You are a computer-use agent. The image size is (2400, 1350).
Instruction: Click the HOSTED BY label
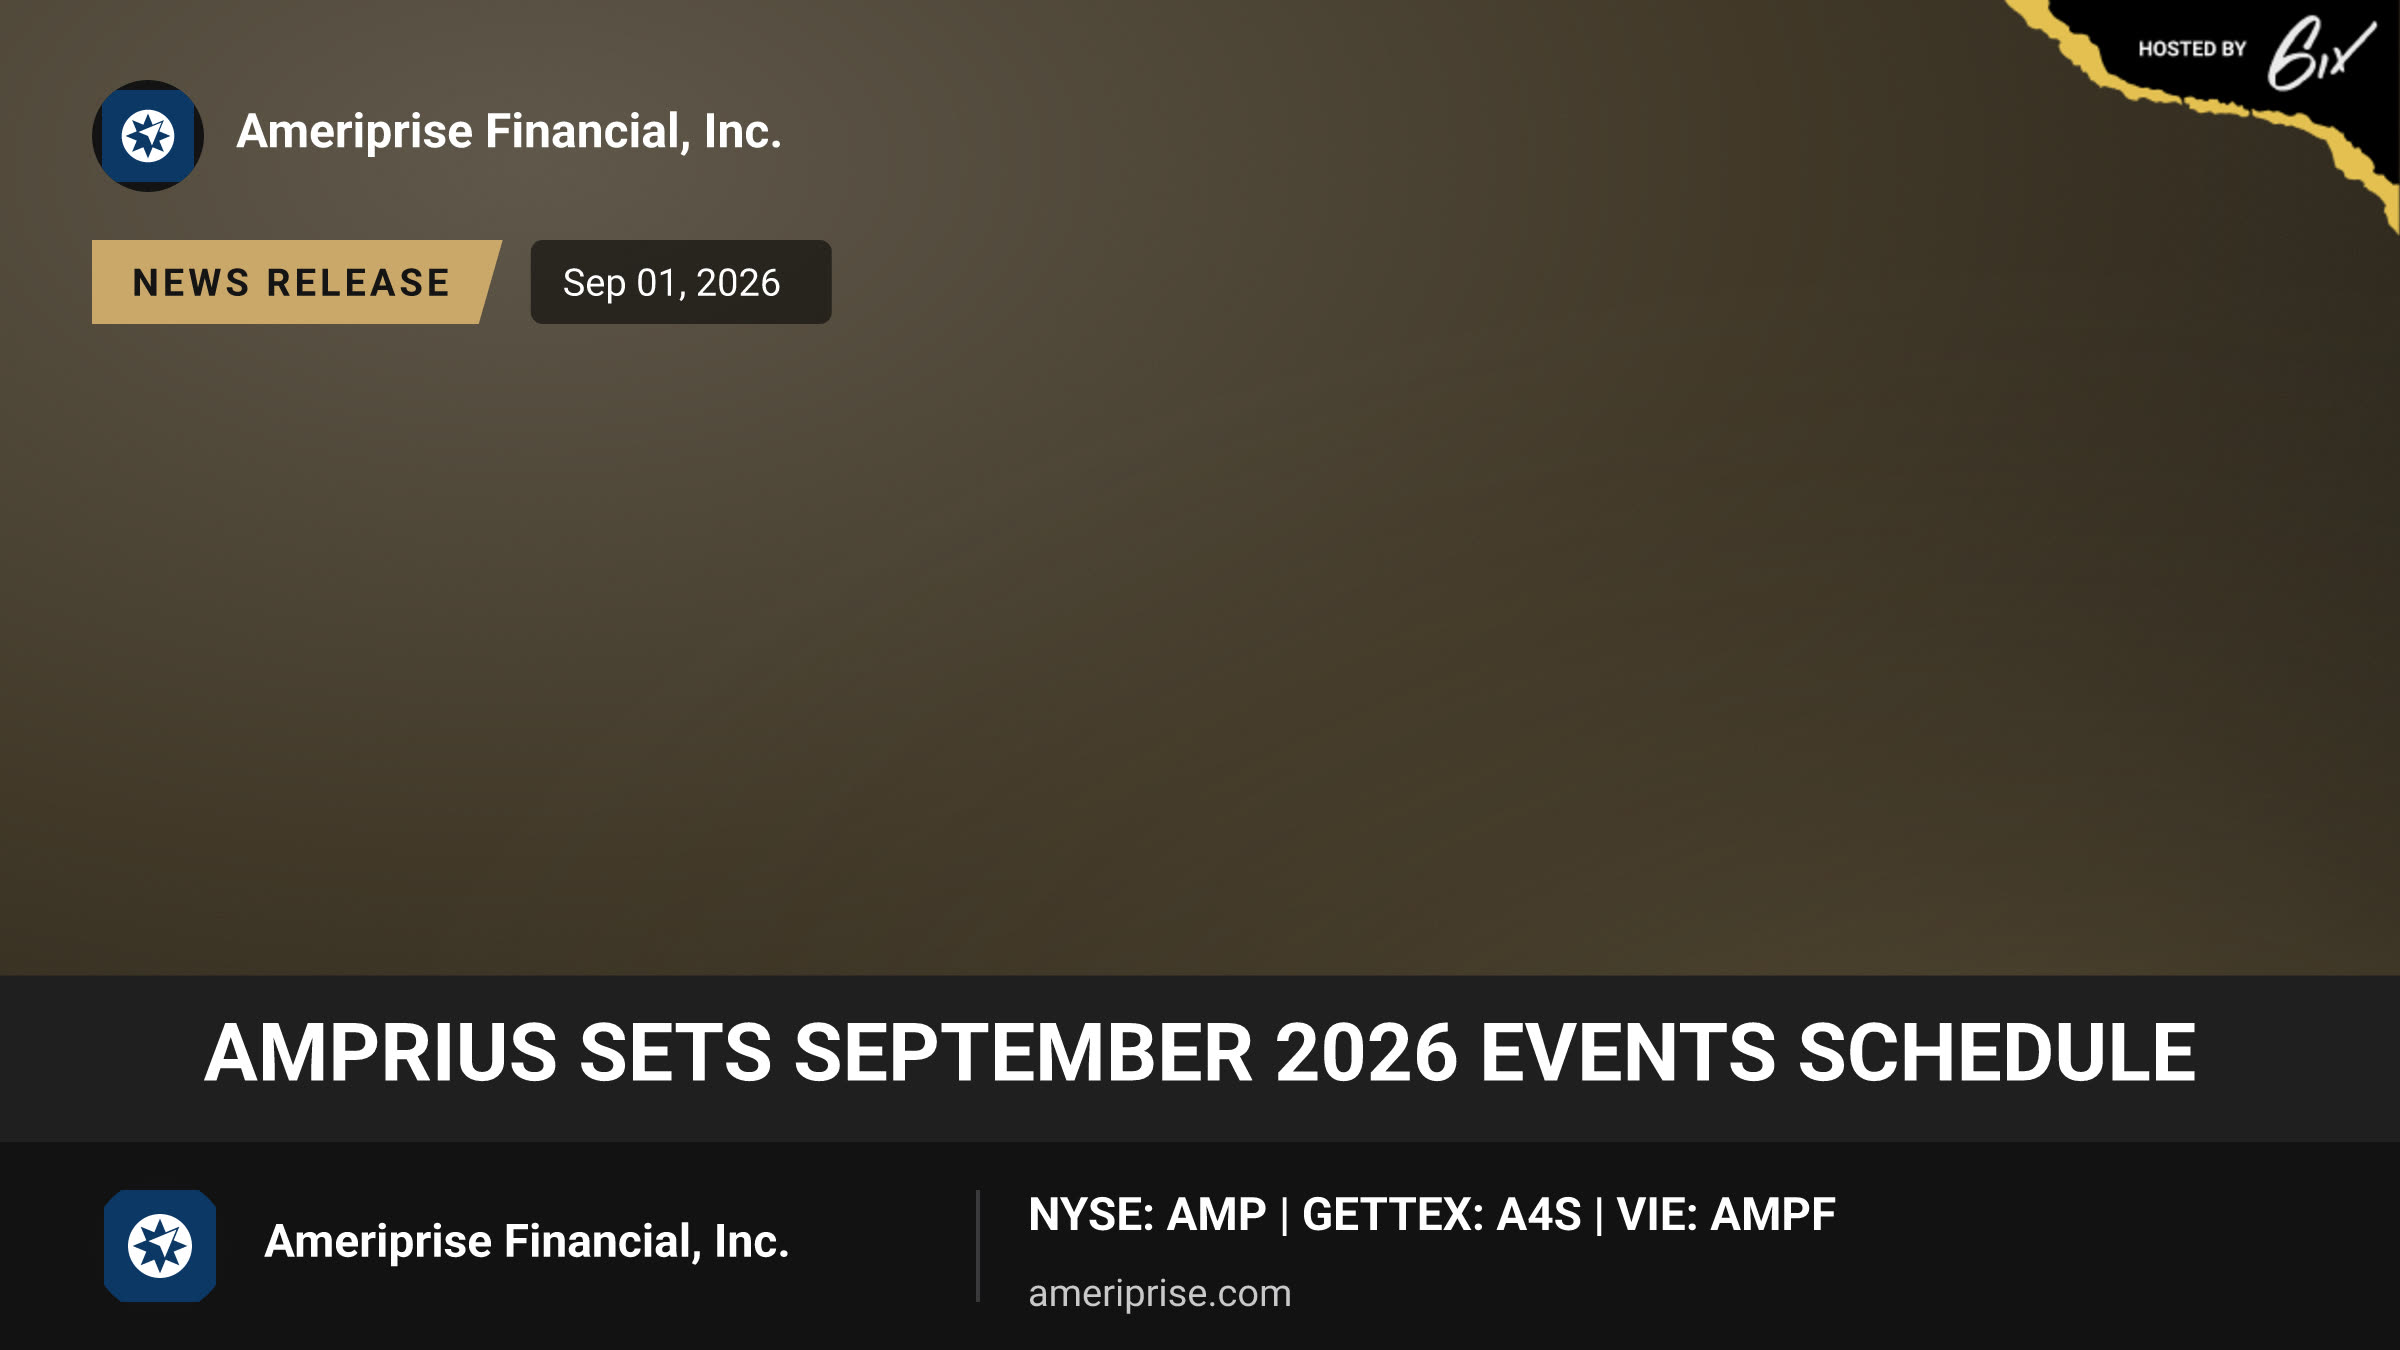(2192, 49)
